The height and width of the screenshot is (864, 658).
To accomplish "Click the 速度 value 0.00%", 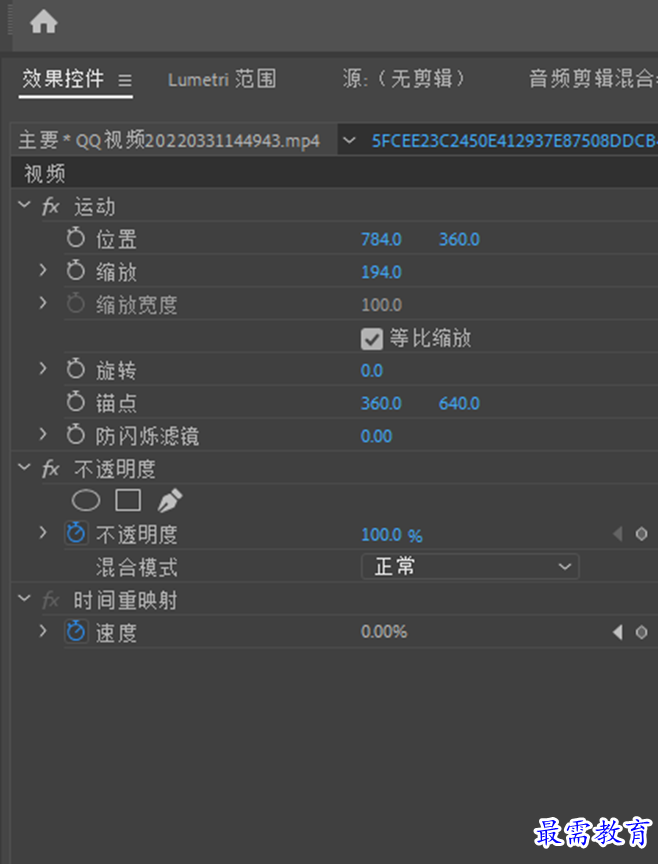I will [x=384, y=632].
